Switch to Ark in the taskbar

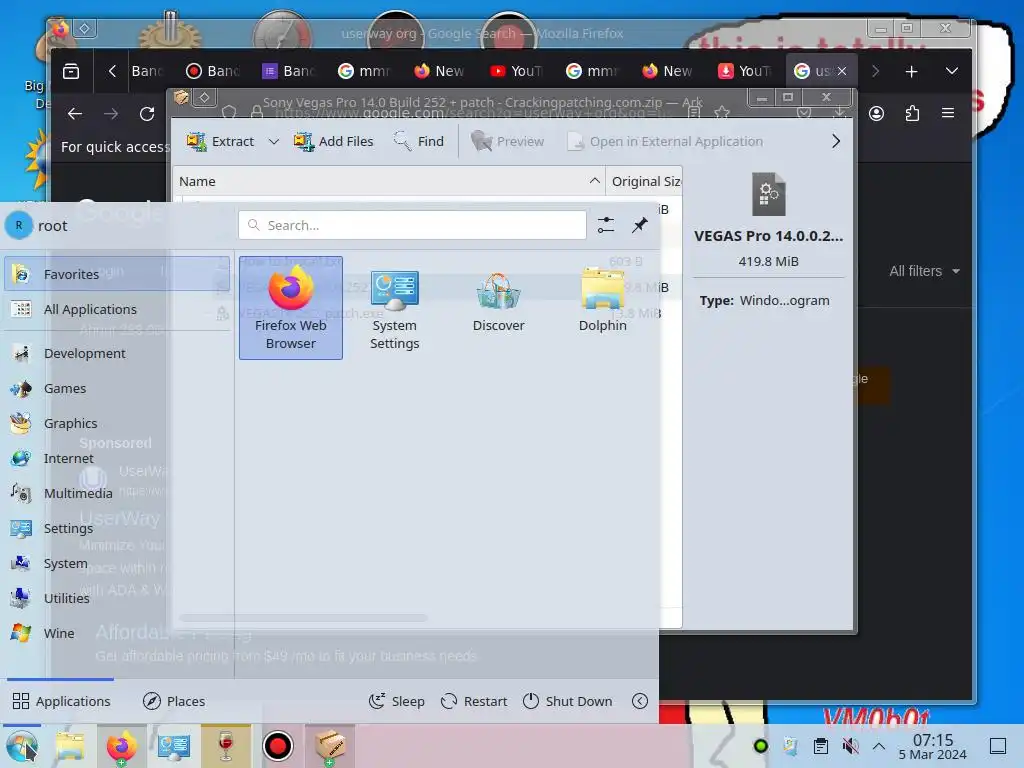330,746
